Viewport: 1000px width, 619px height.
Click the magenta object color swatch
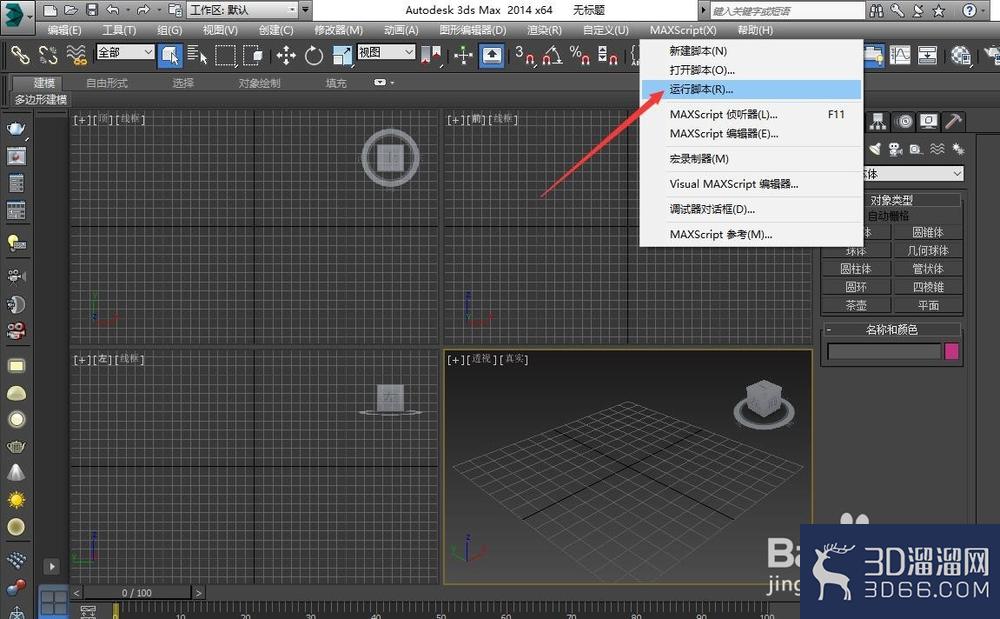(952, 351)
